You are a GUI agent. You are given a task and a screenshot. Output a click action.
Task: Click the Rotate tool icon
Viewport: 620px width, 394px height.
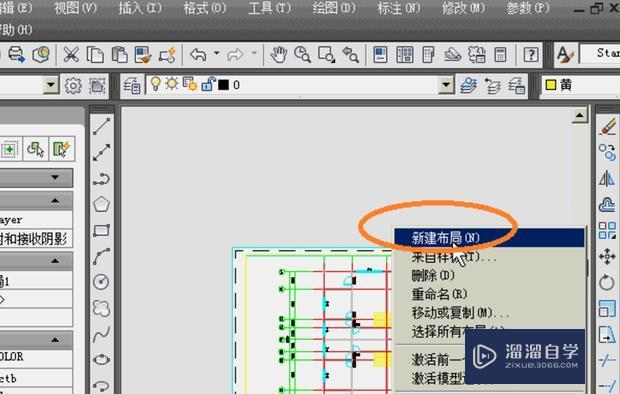[x=607, y=282]
